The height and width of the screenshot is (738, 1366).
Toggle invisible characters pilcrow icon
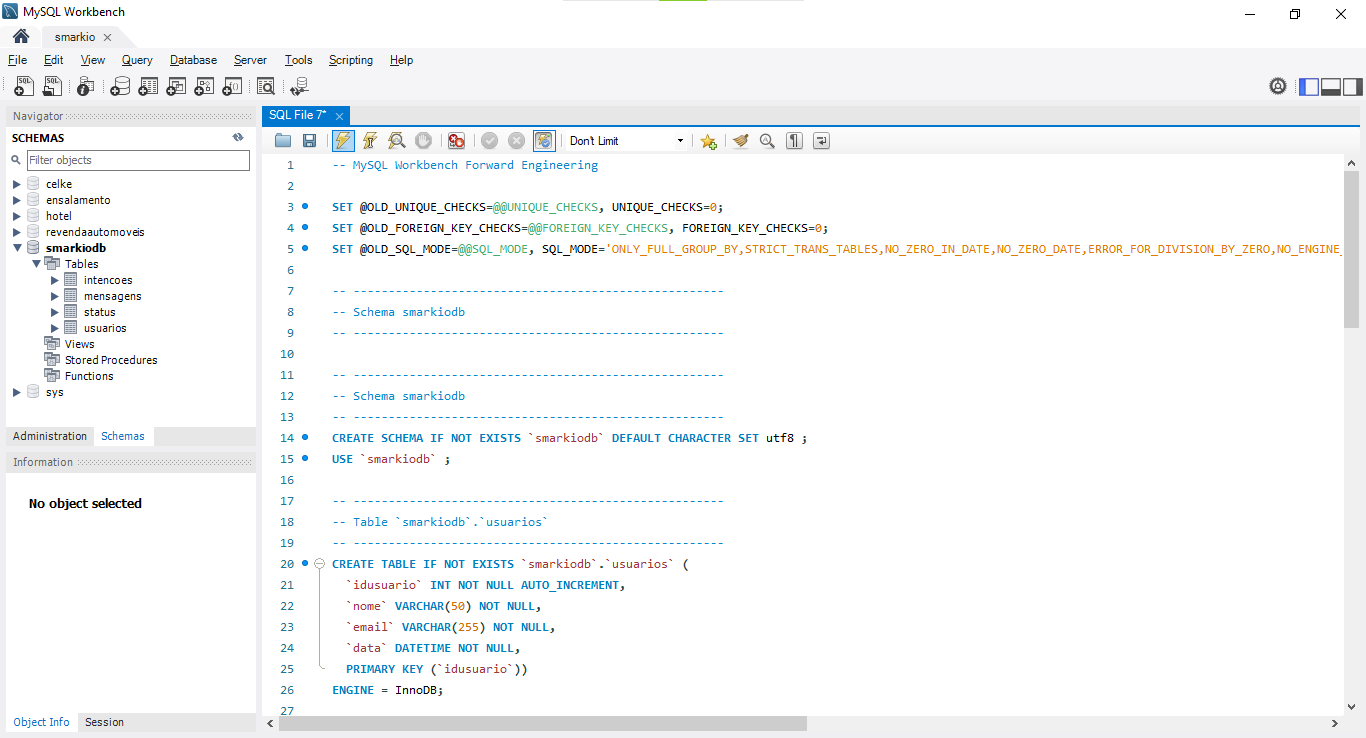[794, 141]
